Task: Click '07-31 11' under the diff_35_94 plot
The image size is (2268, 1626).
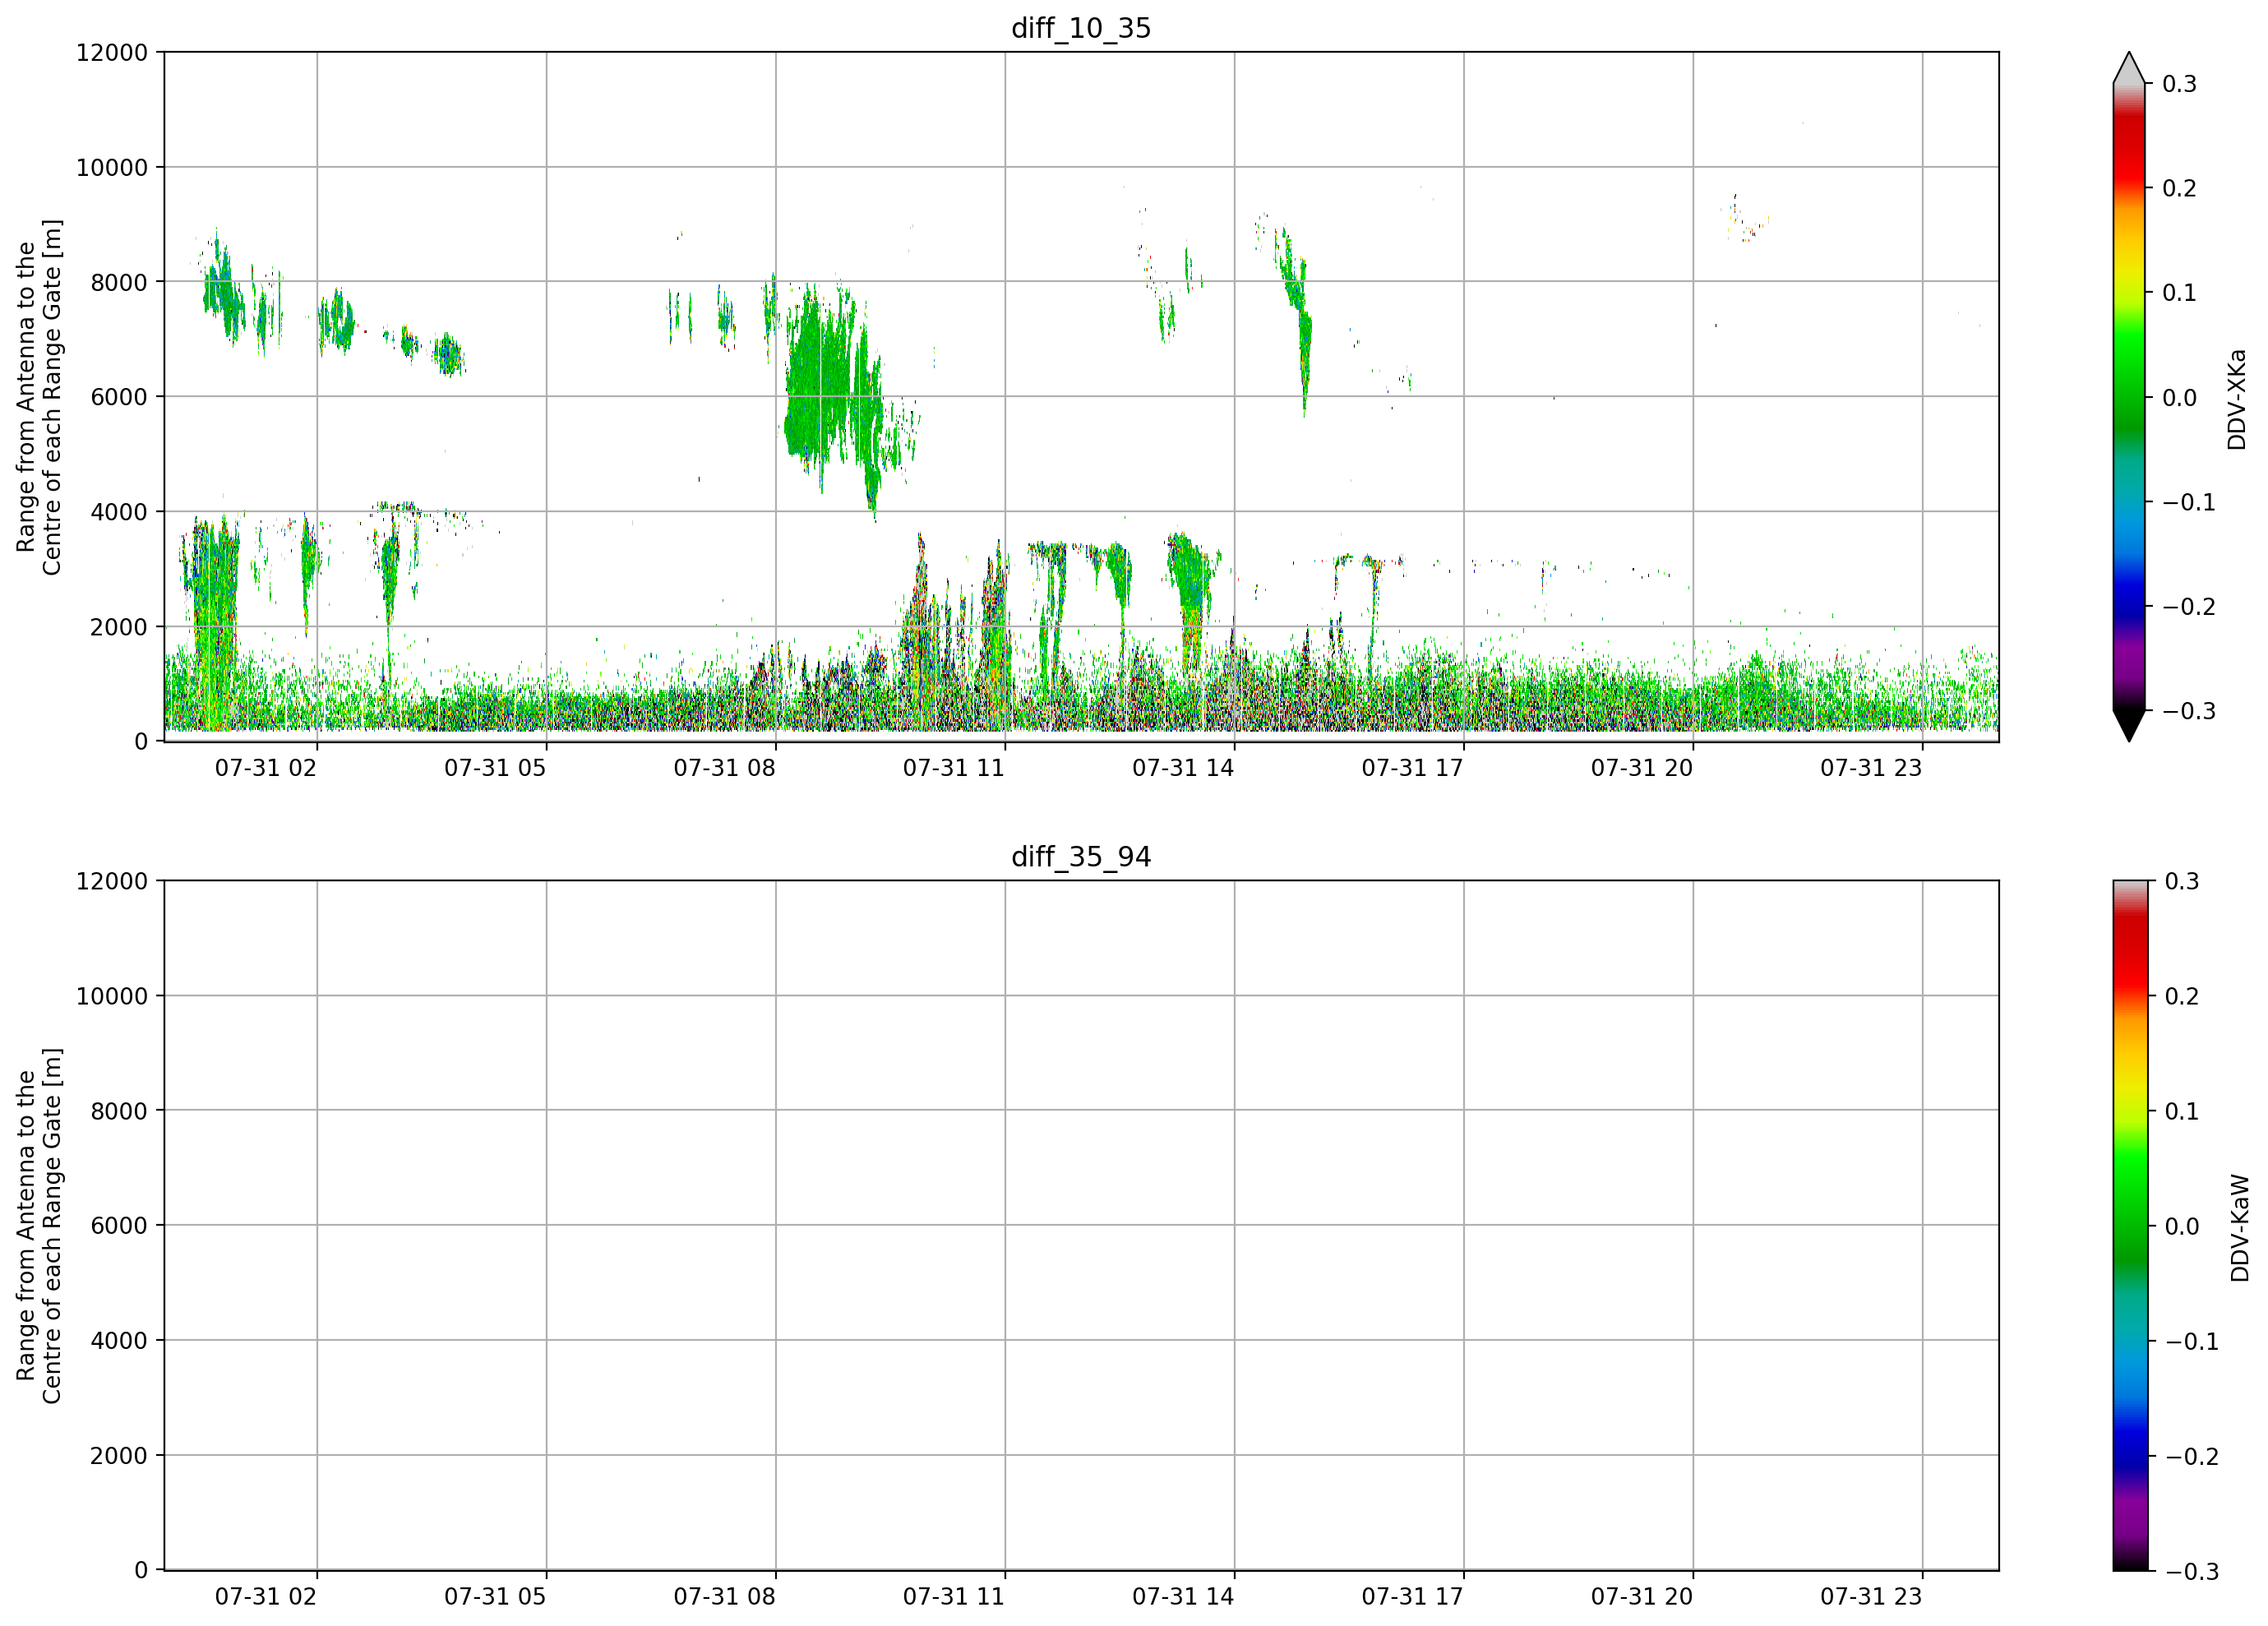Action: pyautogui.click(x=954, y=1597)
